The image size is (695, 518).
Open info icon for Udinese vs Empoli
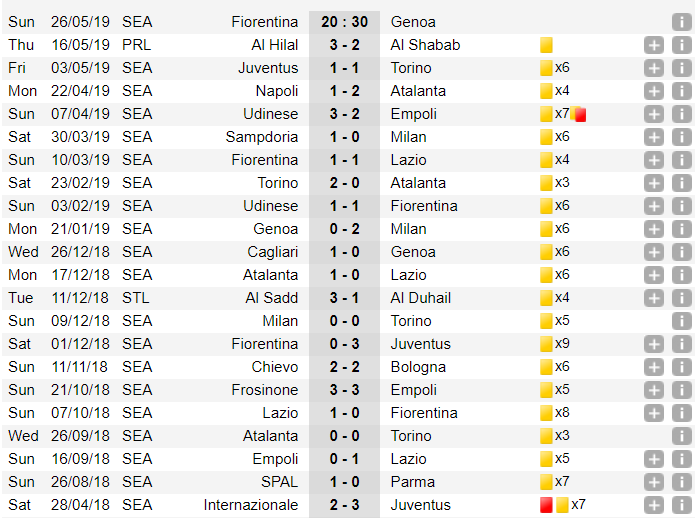pyautogui.click(x=681, y=114)
